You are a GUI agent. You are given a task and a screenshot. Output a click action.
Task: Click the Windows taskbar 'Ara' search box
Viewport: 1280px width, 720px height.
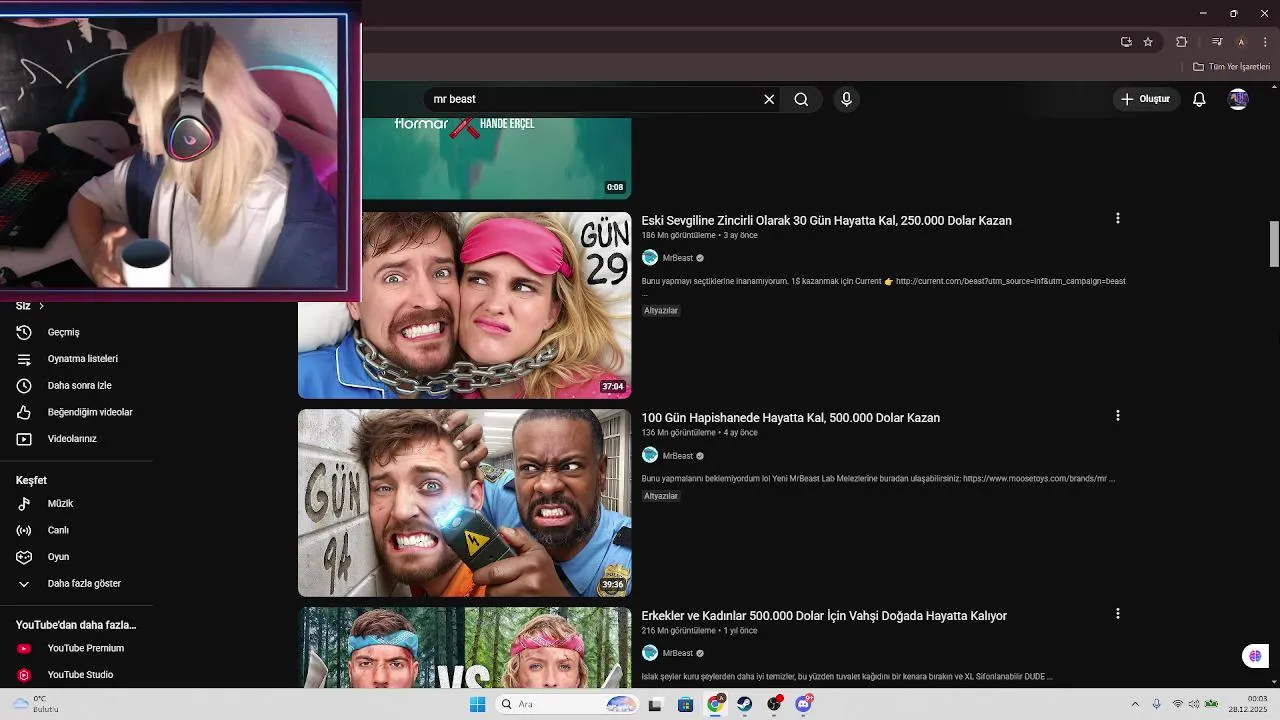click(x=568, y=704)
